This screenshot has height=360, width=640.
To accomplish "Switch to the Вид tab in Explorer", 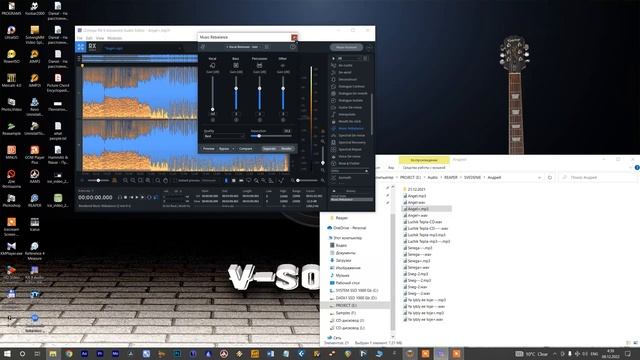I will coord(391,167).
